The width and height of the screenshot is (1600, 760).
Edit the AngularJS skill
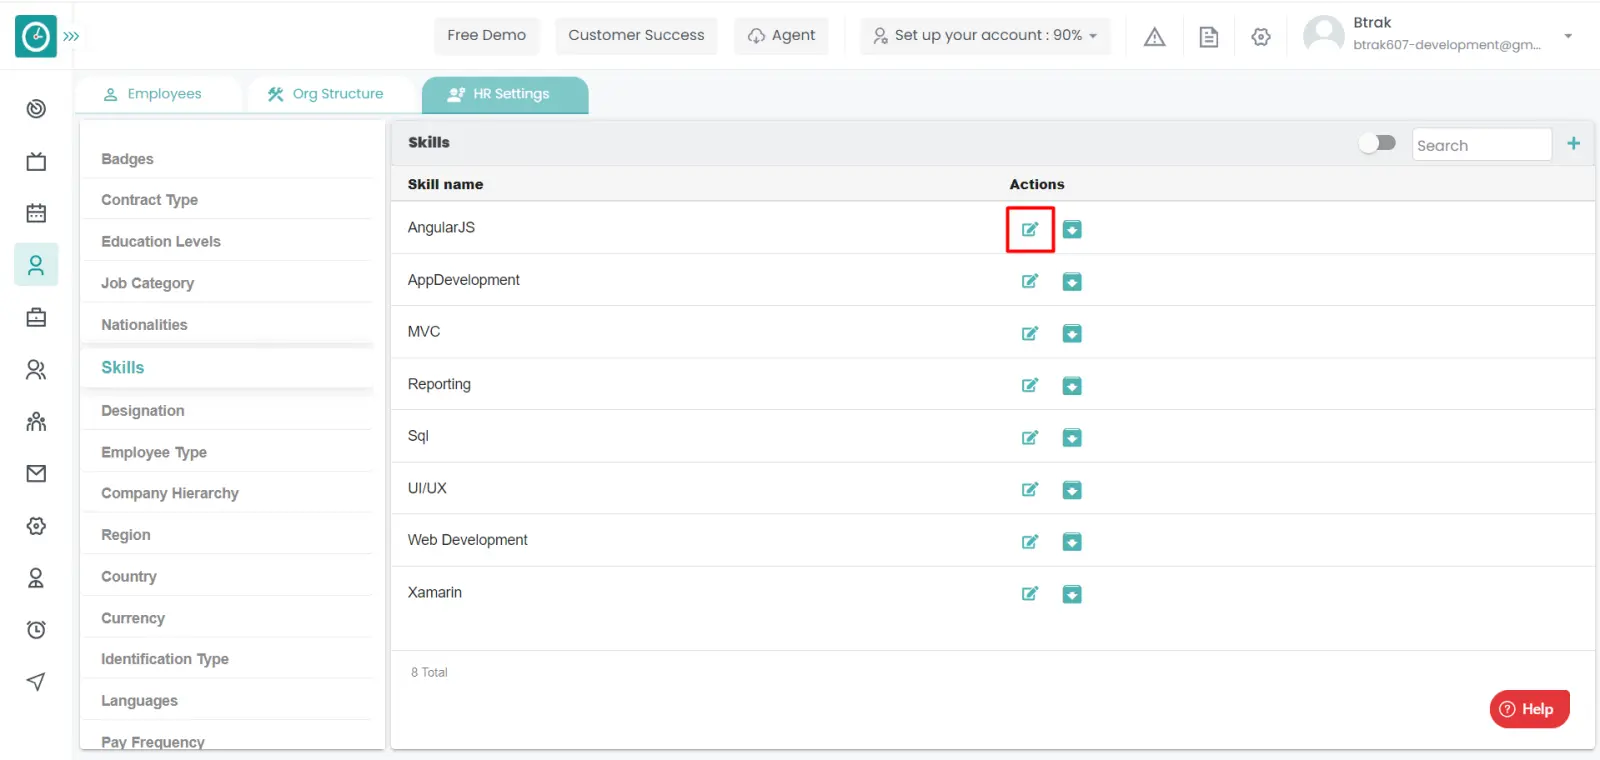click(1029, 229)
